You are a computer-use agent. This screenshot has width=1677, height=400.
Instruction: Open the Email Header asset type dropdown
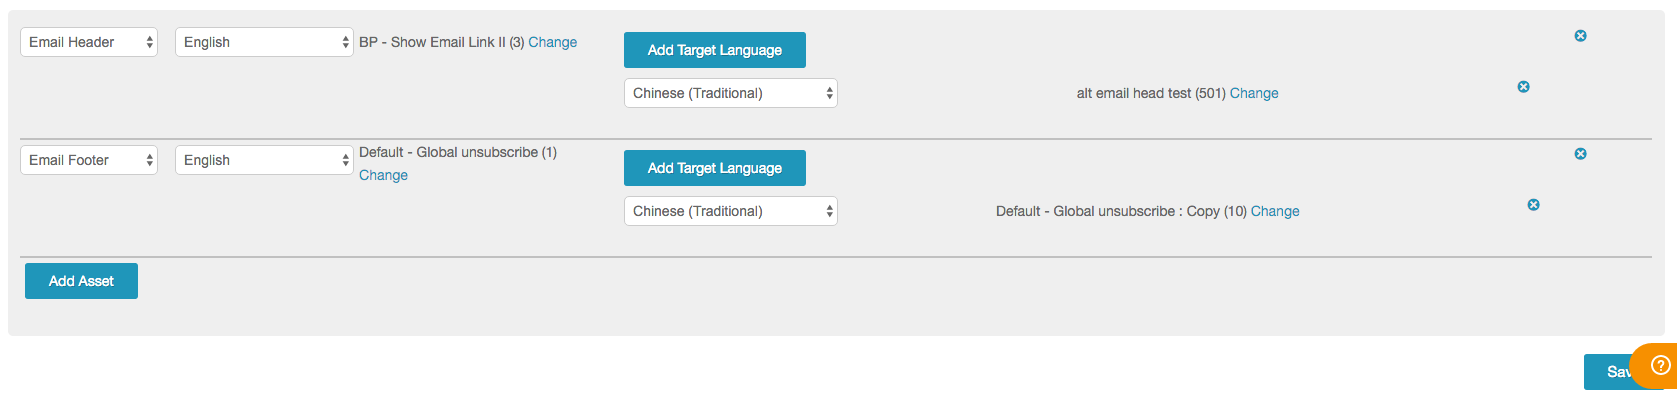pyautogui.click(x=89, y=42)
